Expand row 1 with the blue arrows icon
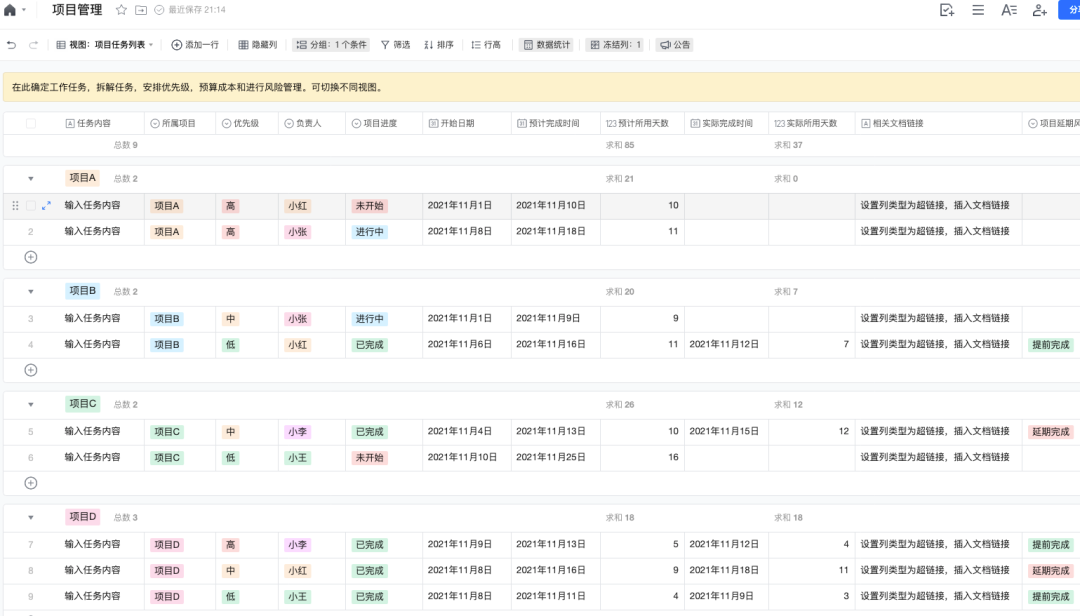1080x616 pixels. (x=46, y=206)
